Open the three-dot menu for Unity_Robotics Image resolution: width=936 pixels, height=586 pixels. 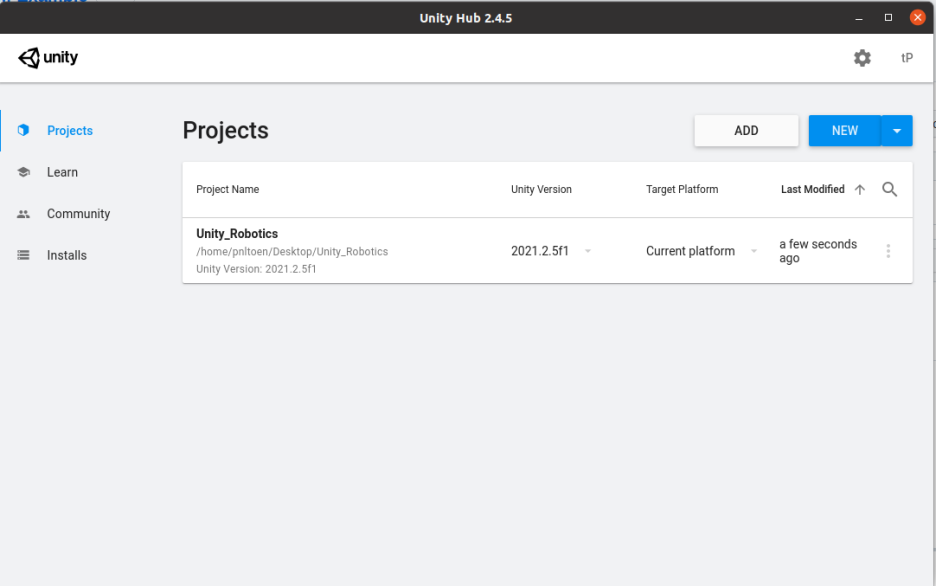click(888, 251)
